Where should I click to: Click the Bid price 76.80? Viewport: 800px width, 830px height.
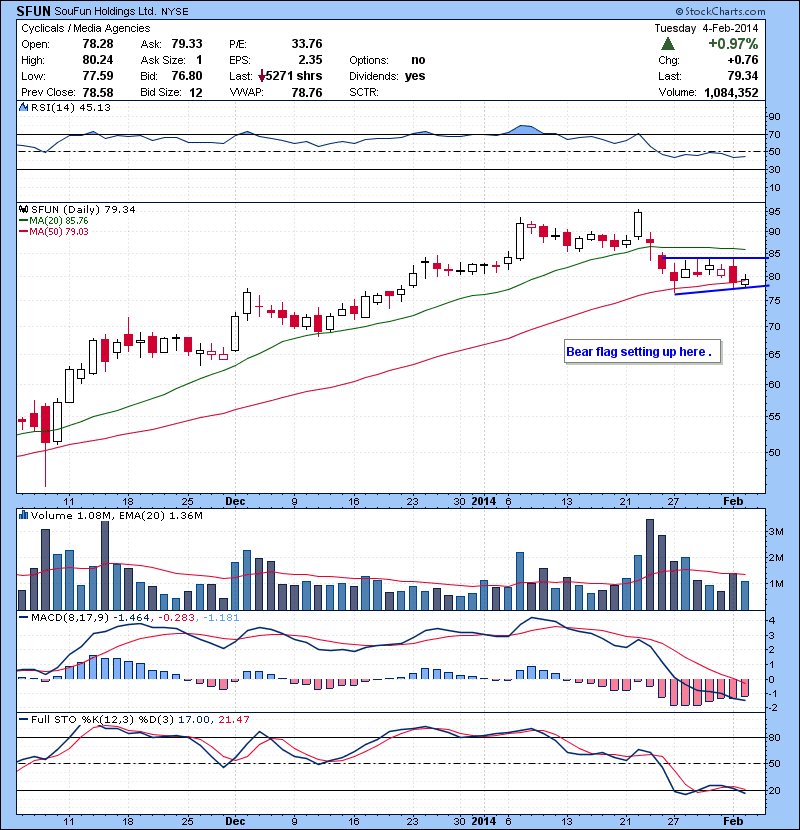click(x=187, y=76)
